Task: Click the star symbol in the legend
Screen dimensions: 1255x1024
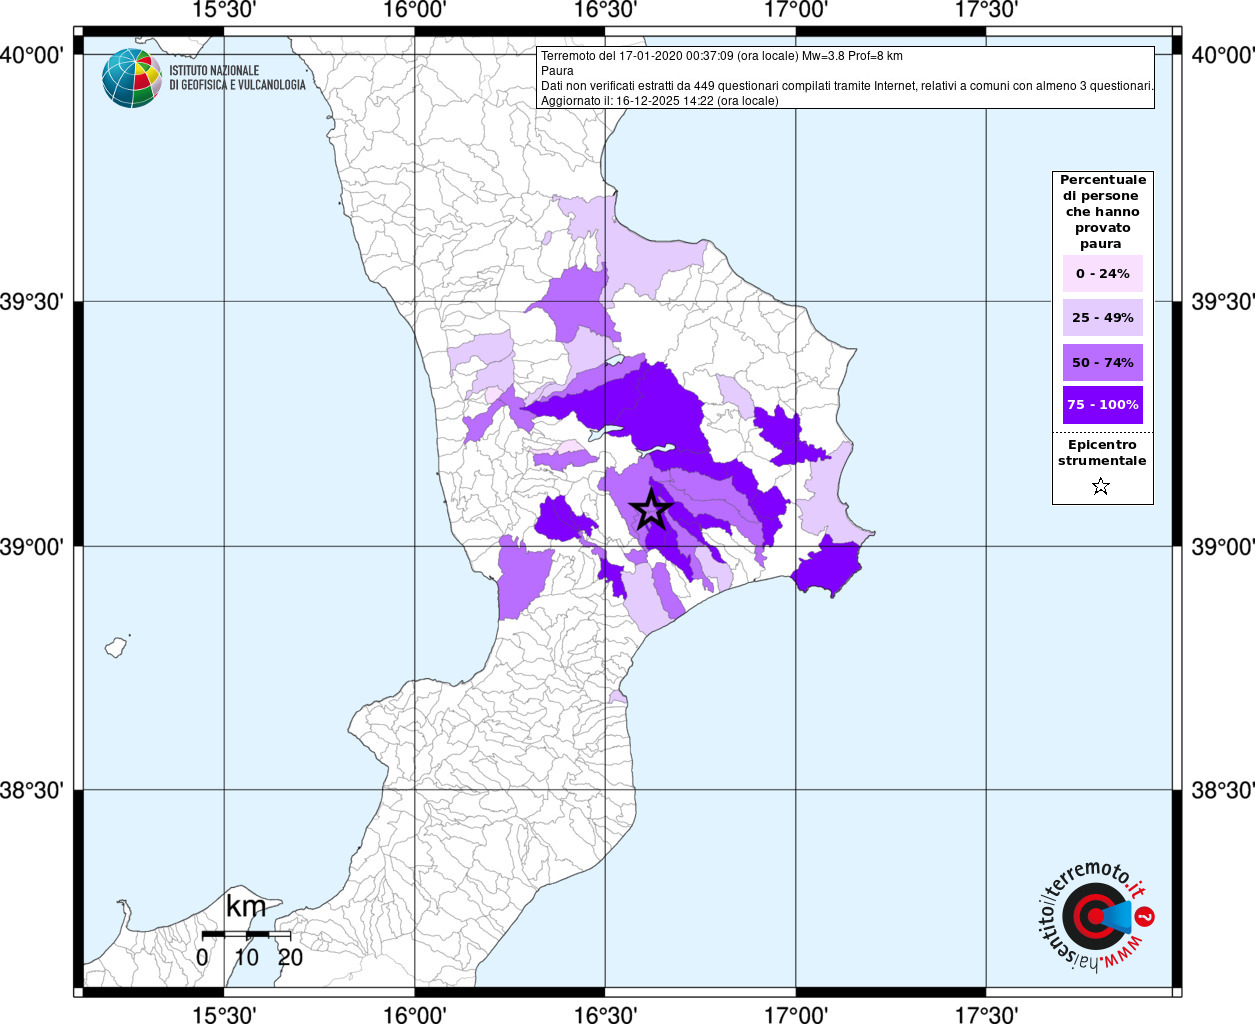Action: click(x=1101, y=487)
